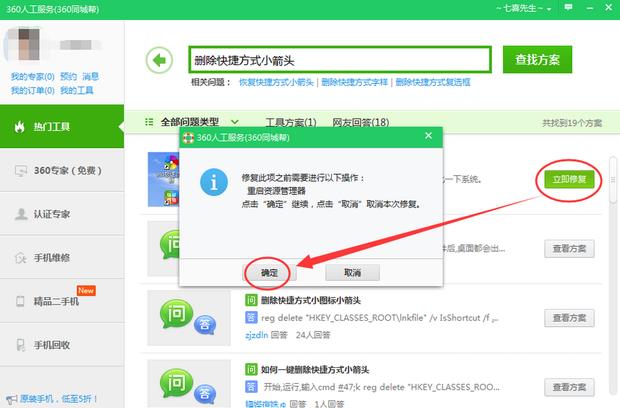Focus the search field with 删除快捷方式小箭头
The width and height of the screenshot is (620, 408).
pyautogui.click(x=340, y=60)
